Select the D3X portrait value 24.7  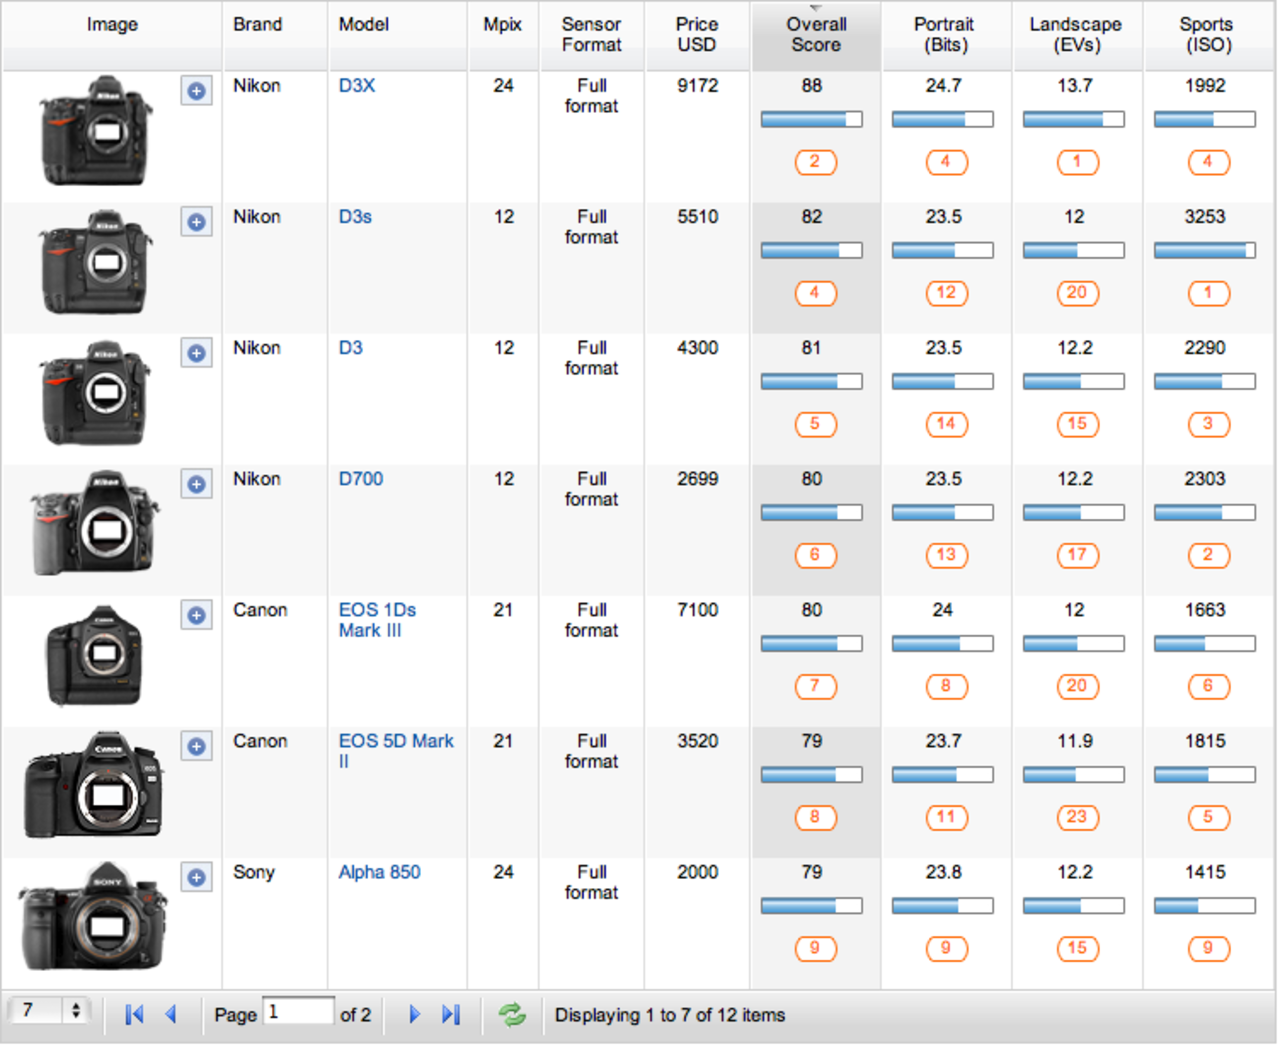click(x=943, y=86)
